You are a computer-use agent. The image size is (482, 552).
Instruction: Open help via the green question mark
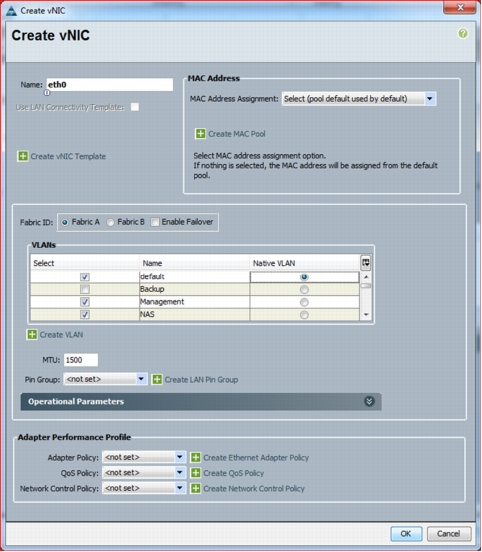click(x=463, y=33)
